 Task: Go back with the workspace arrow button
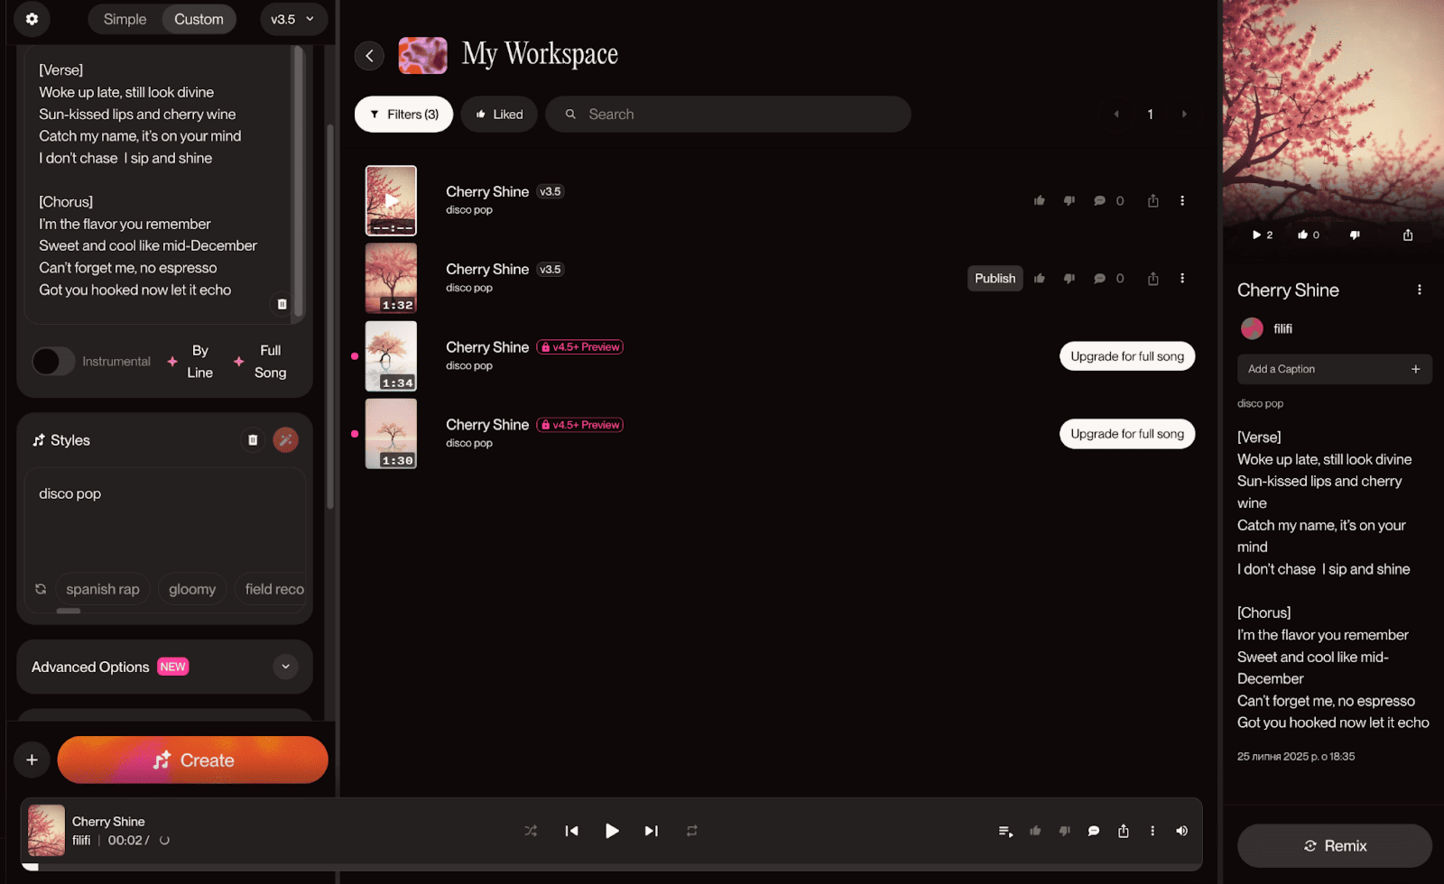point(369,56)
